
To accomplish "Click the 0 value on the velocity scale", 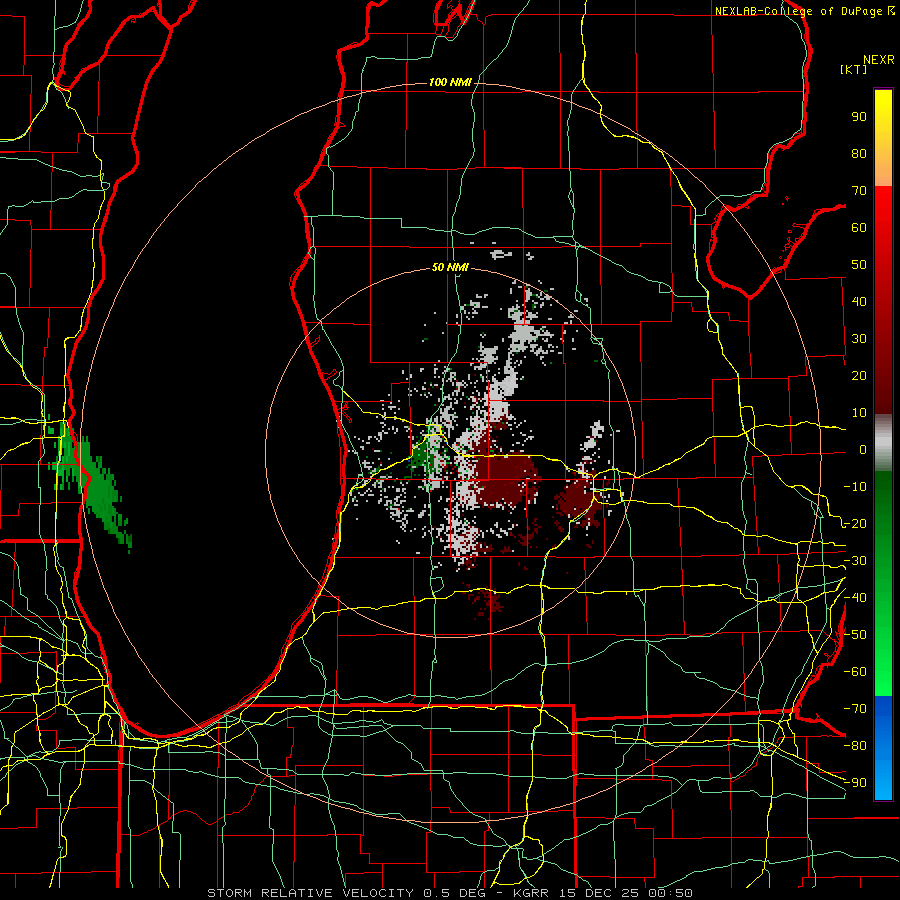I will point(863,449).
